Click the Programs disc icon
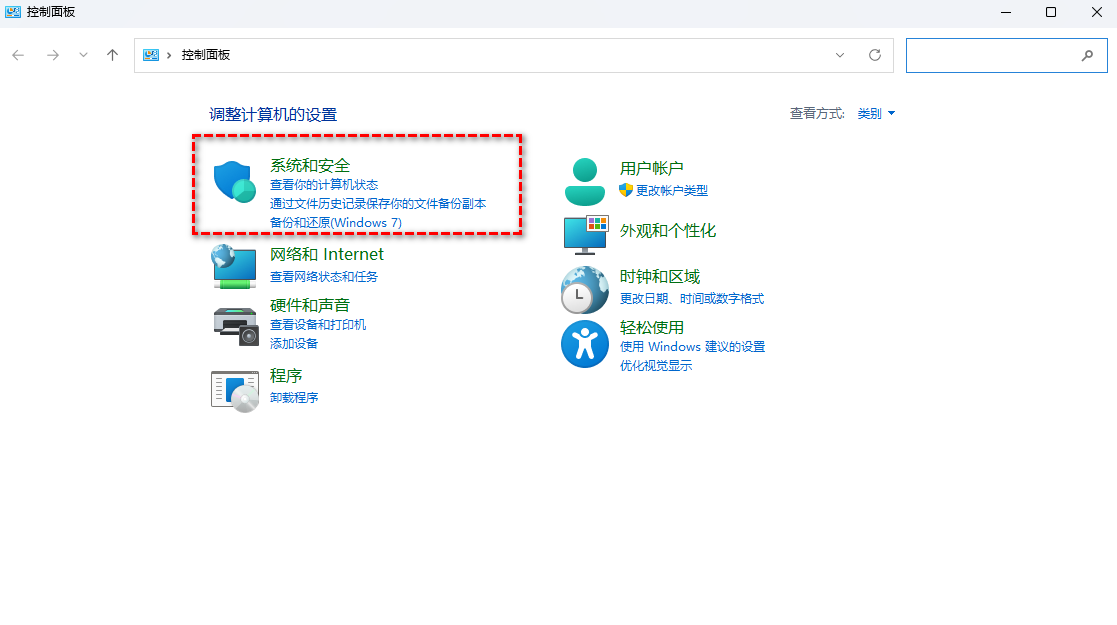Viewport: 1117px width, 625px height. click(235, 389)
